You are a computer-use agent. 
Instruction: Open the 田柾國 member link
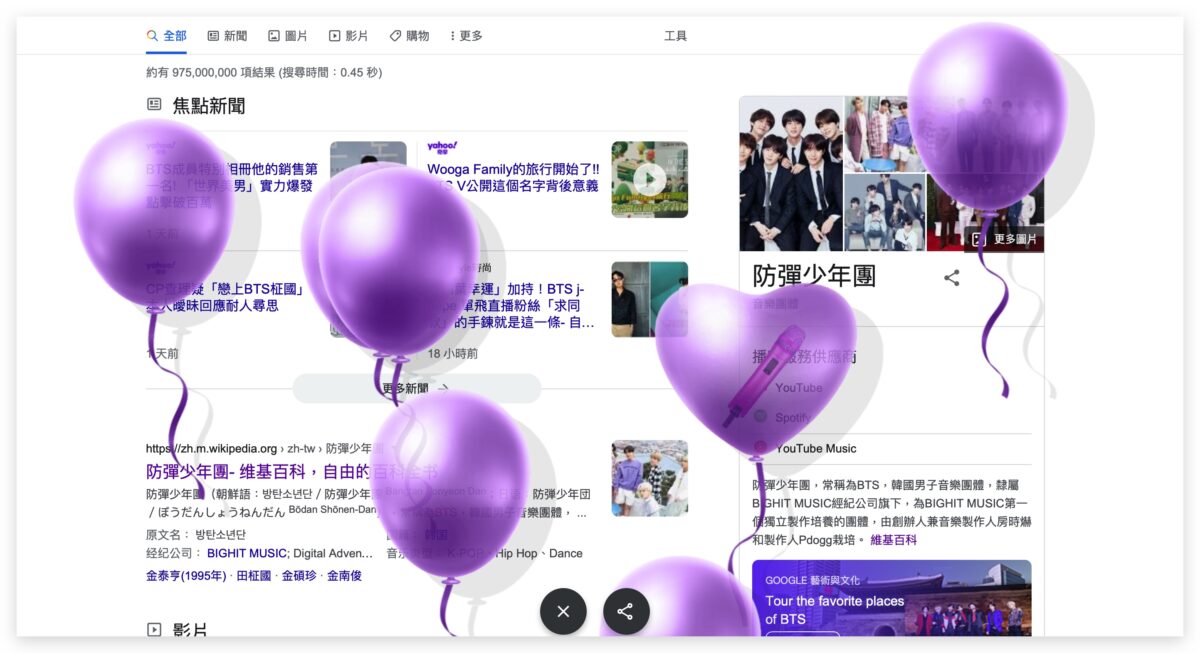[x=254, y=576]
